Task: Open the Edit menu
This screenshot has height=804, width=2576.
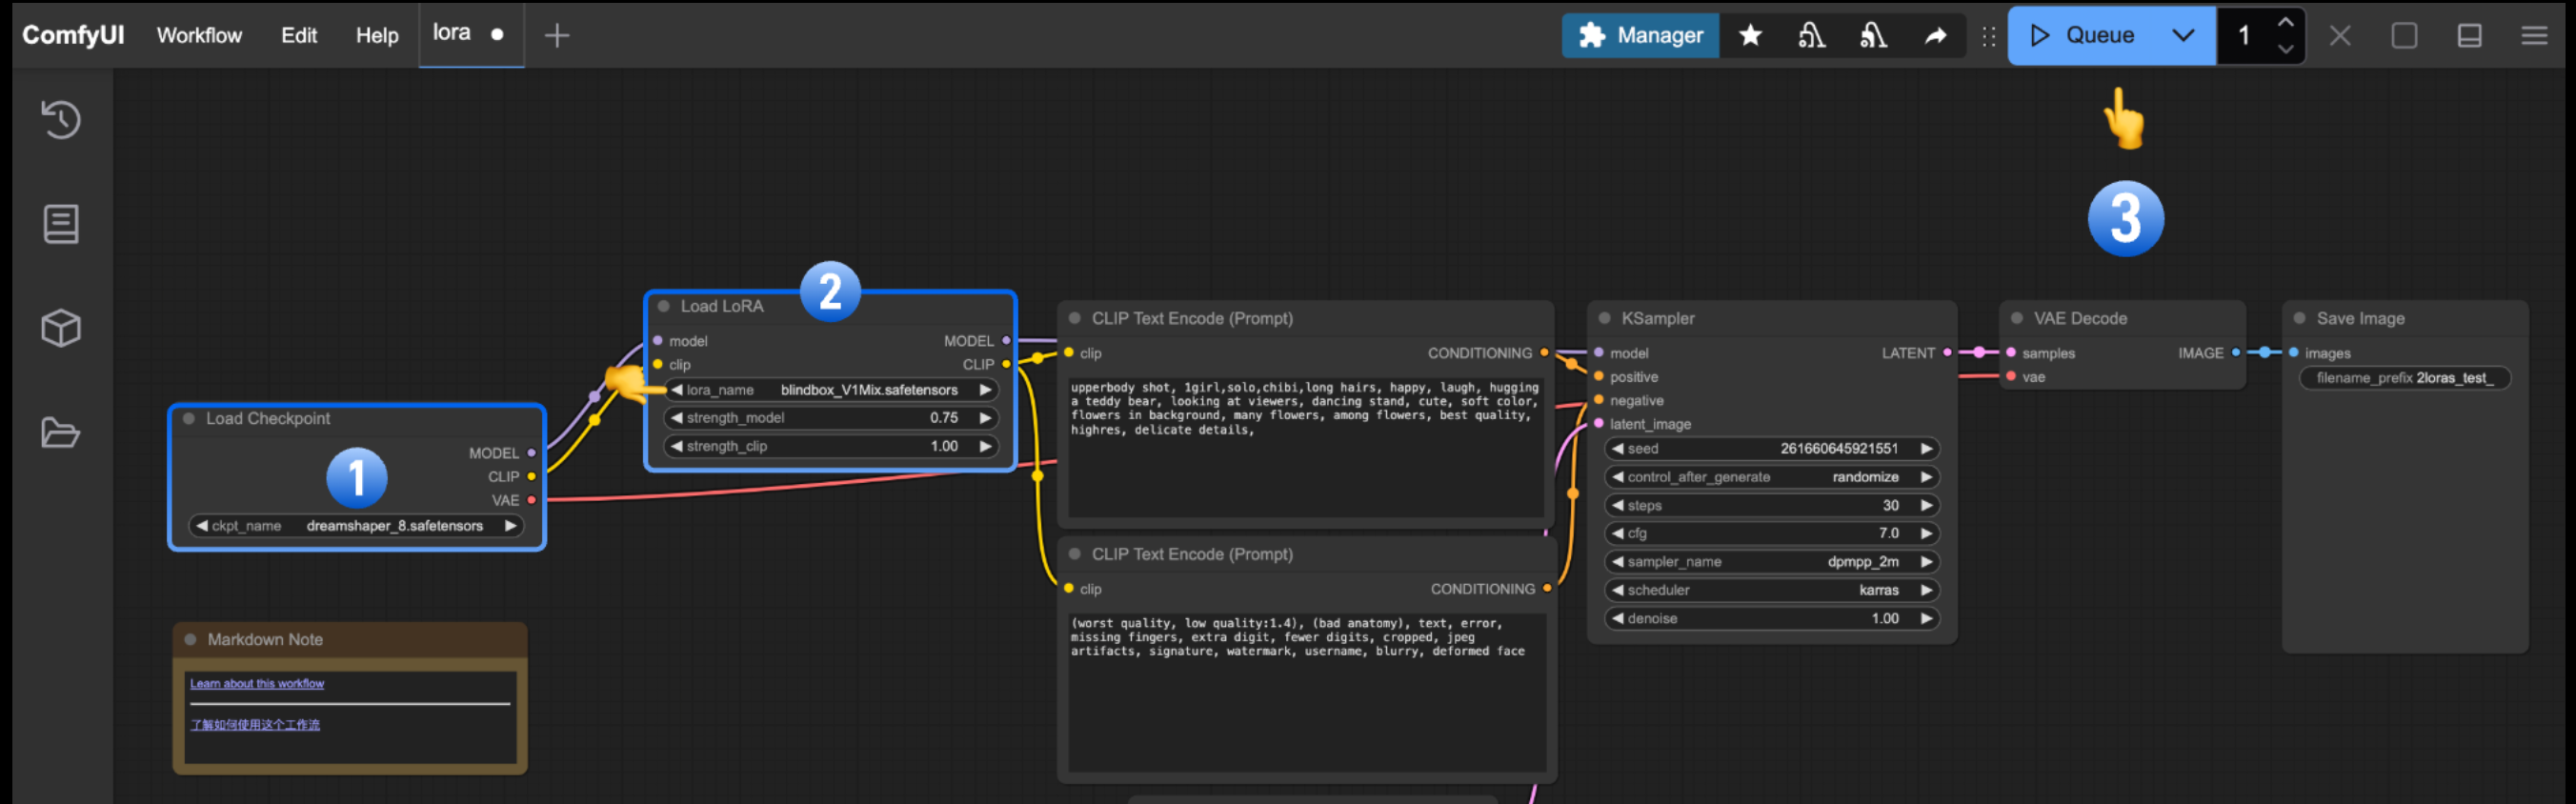Action: click(299, 35)
